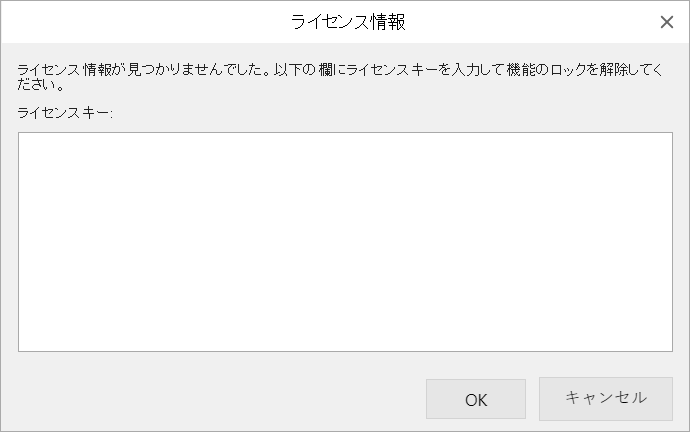This screenshot has height=432, width=690.
Task: Place cursor in the large white key field
Action: tap(345, 242)
